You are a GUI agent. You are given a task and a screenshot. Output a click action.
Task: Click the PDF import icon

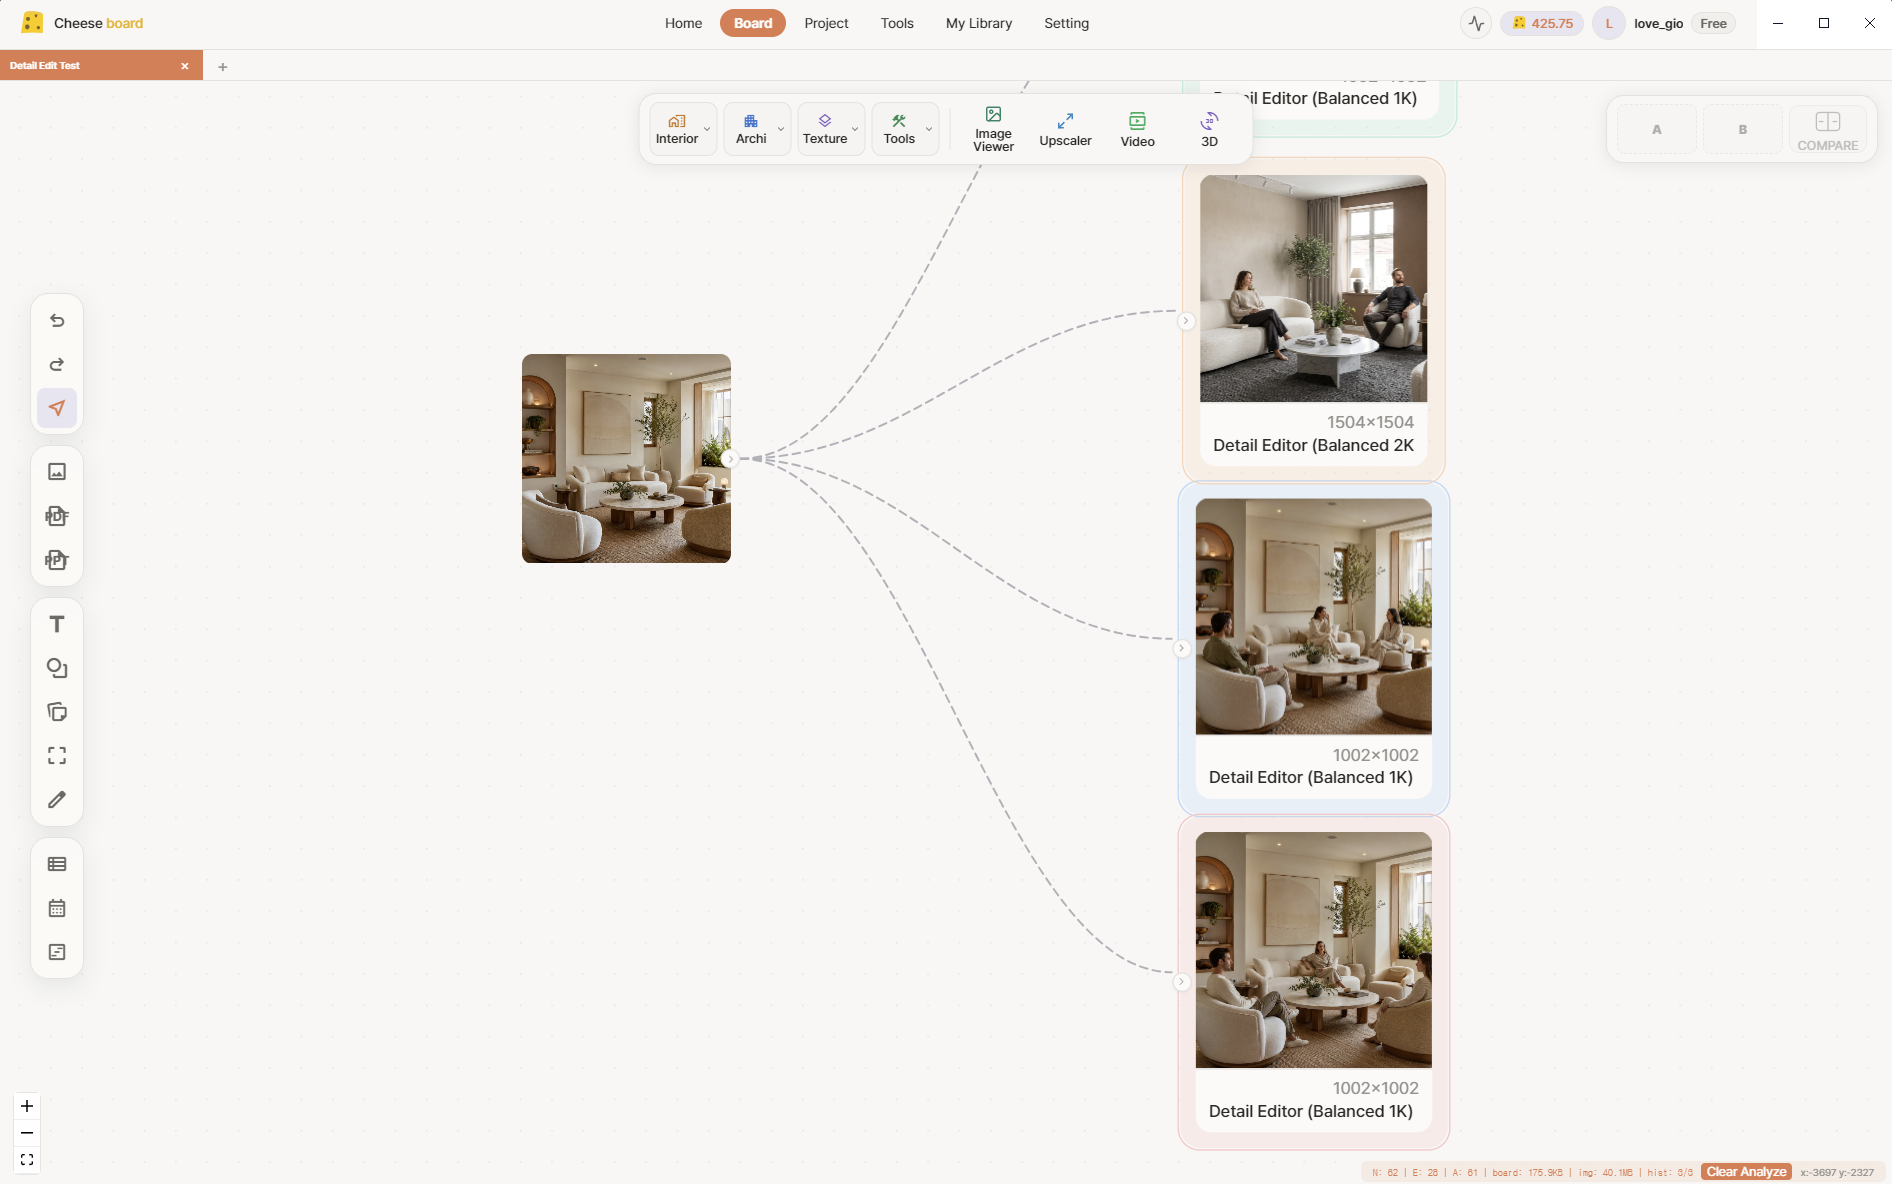click(x=57, y=516)
